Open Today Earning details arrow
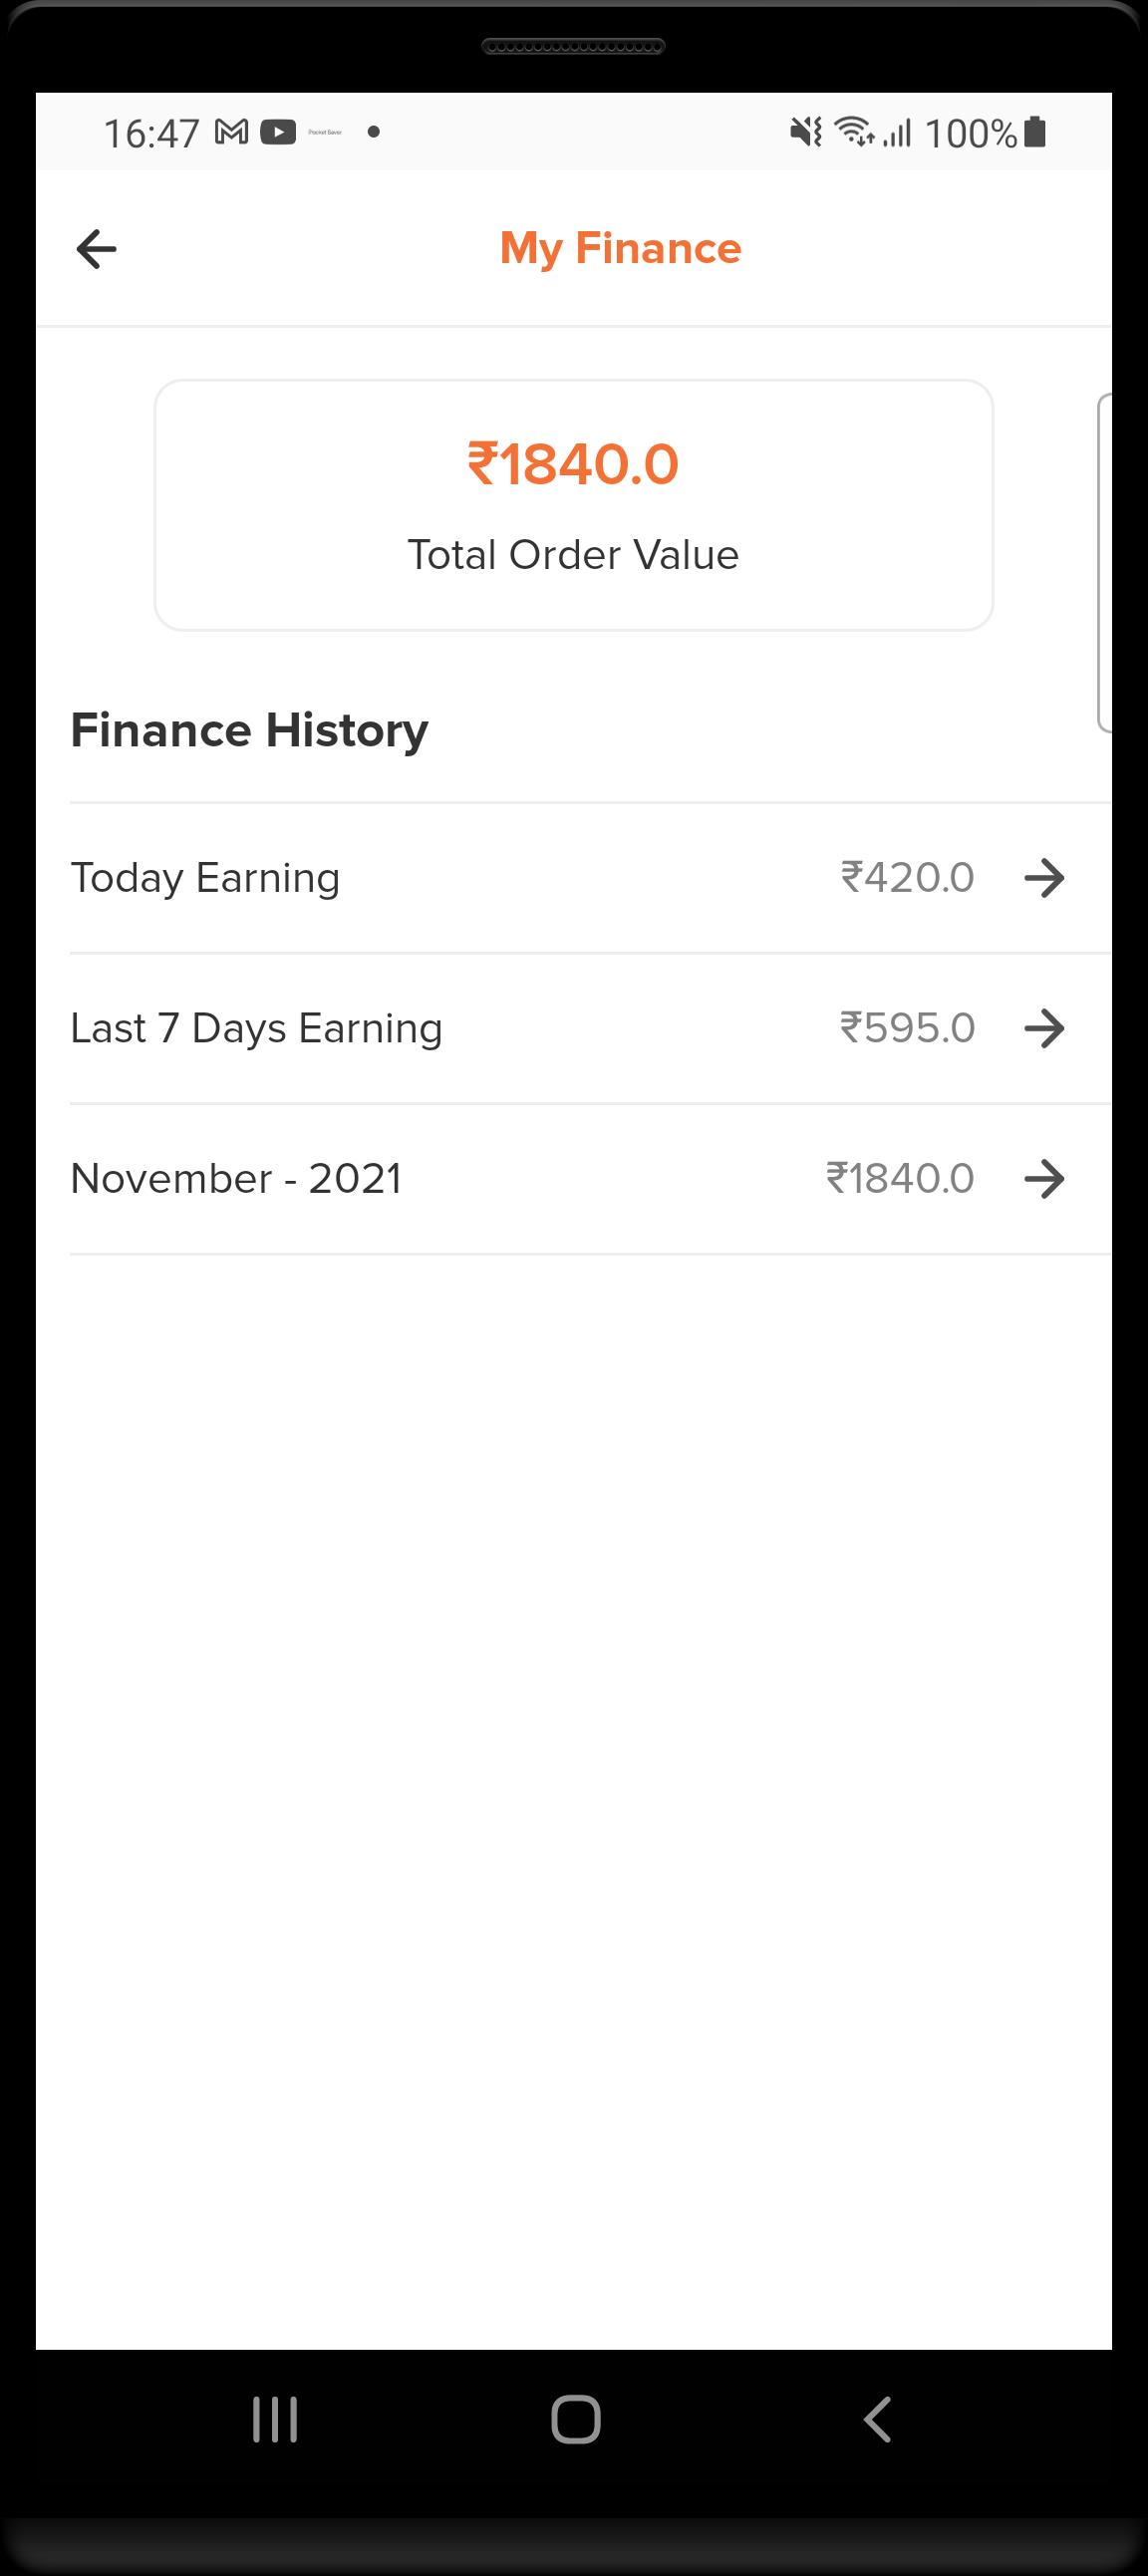The height and width of the screenshot is (2576, 1148). pos(1044,878)
